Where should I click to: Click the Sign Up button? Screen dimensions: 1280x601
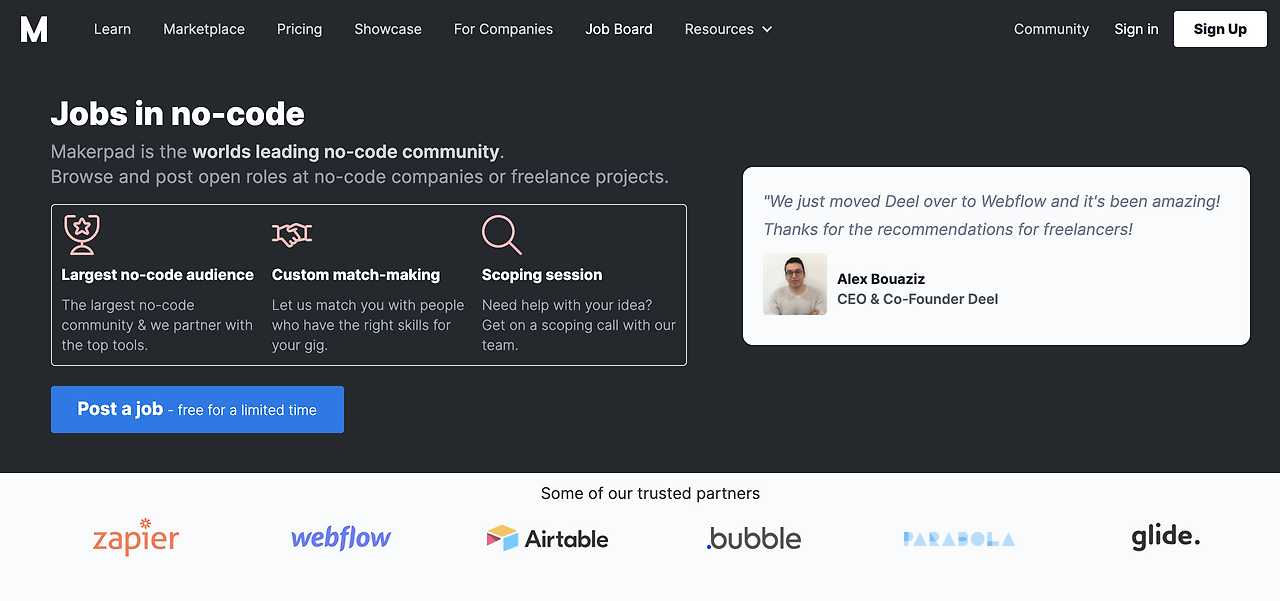(x=1220, y=29)
